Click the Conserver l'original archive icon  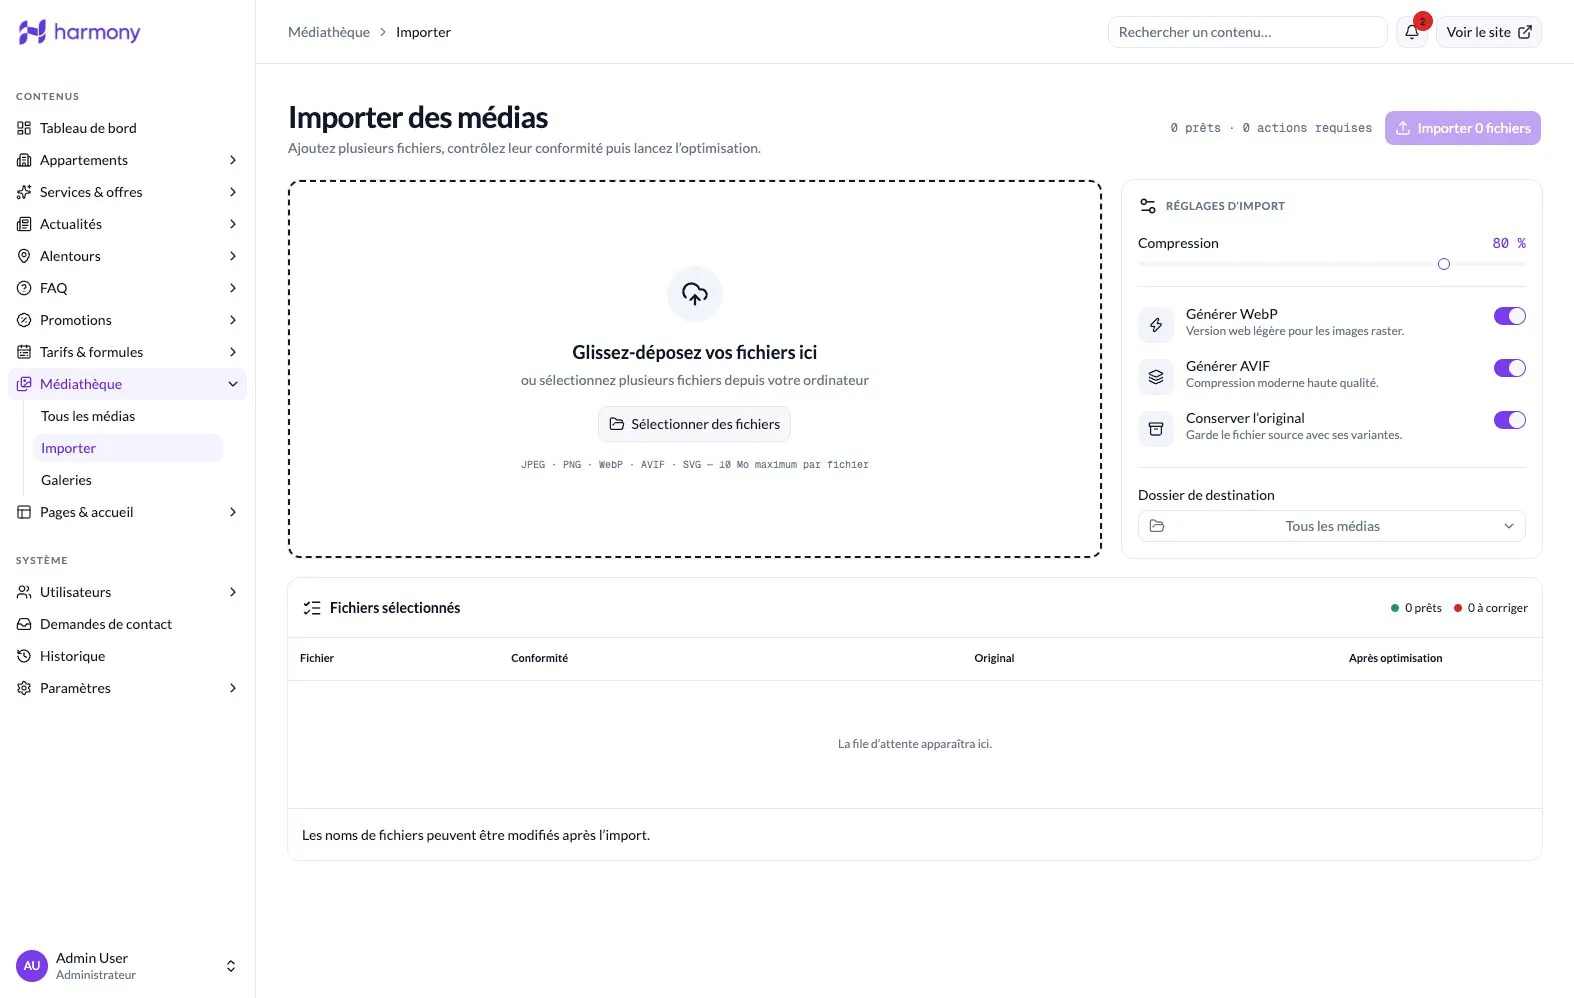click(x=1156, y=428)
